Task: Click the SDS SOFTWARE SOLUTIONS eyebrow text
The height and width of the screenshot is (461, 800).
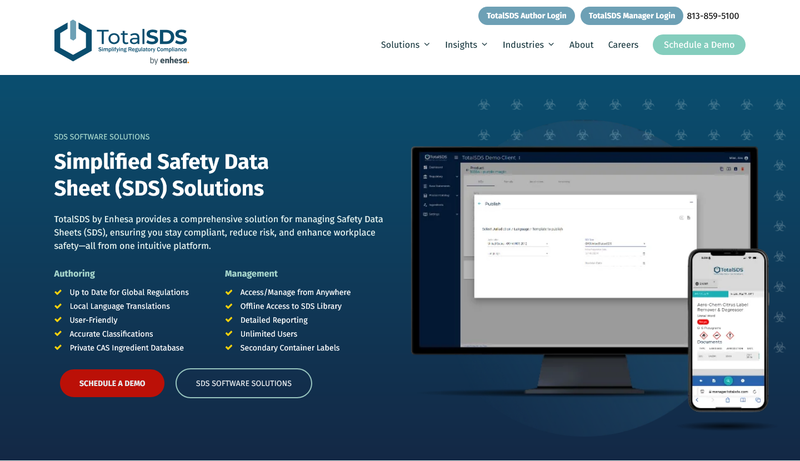Action: click(x=102, y=137)
